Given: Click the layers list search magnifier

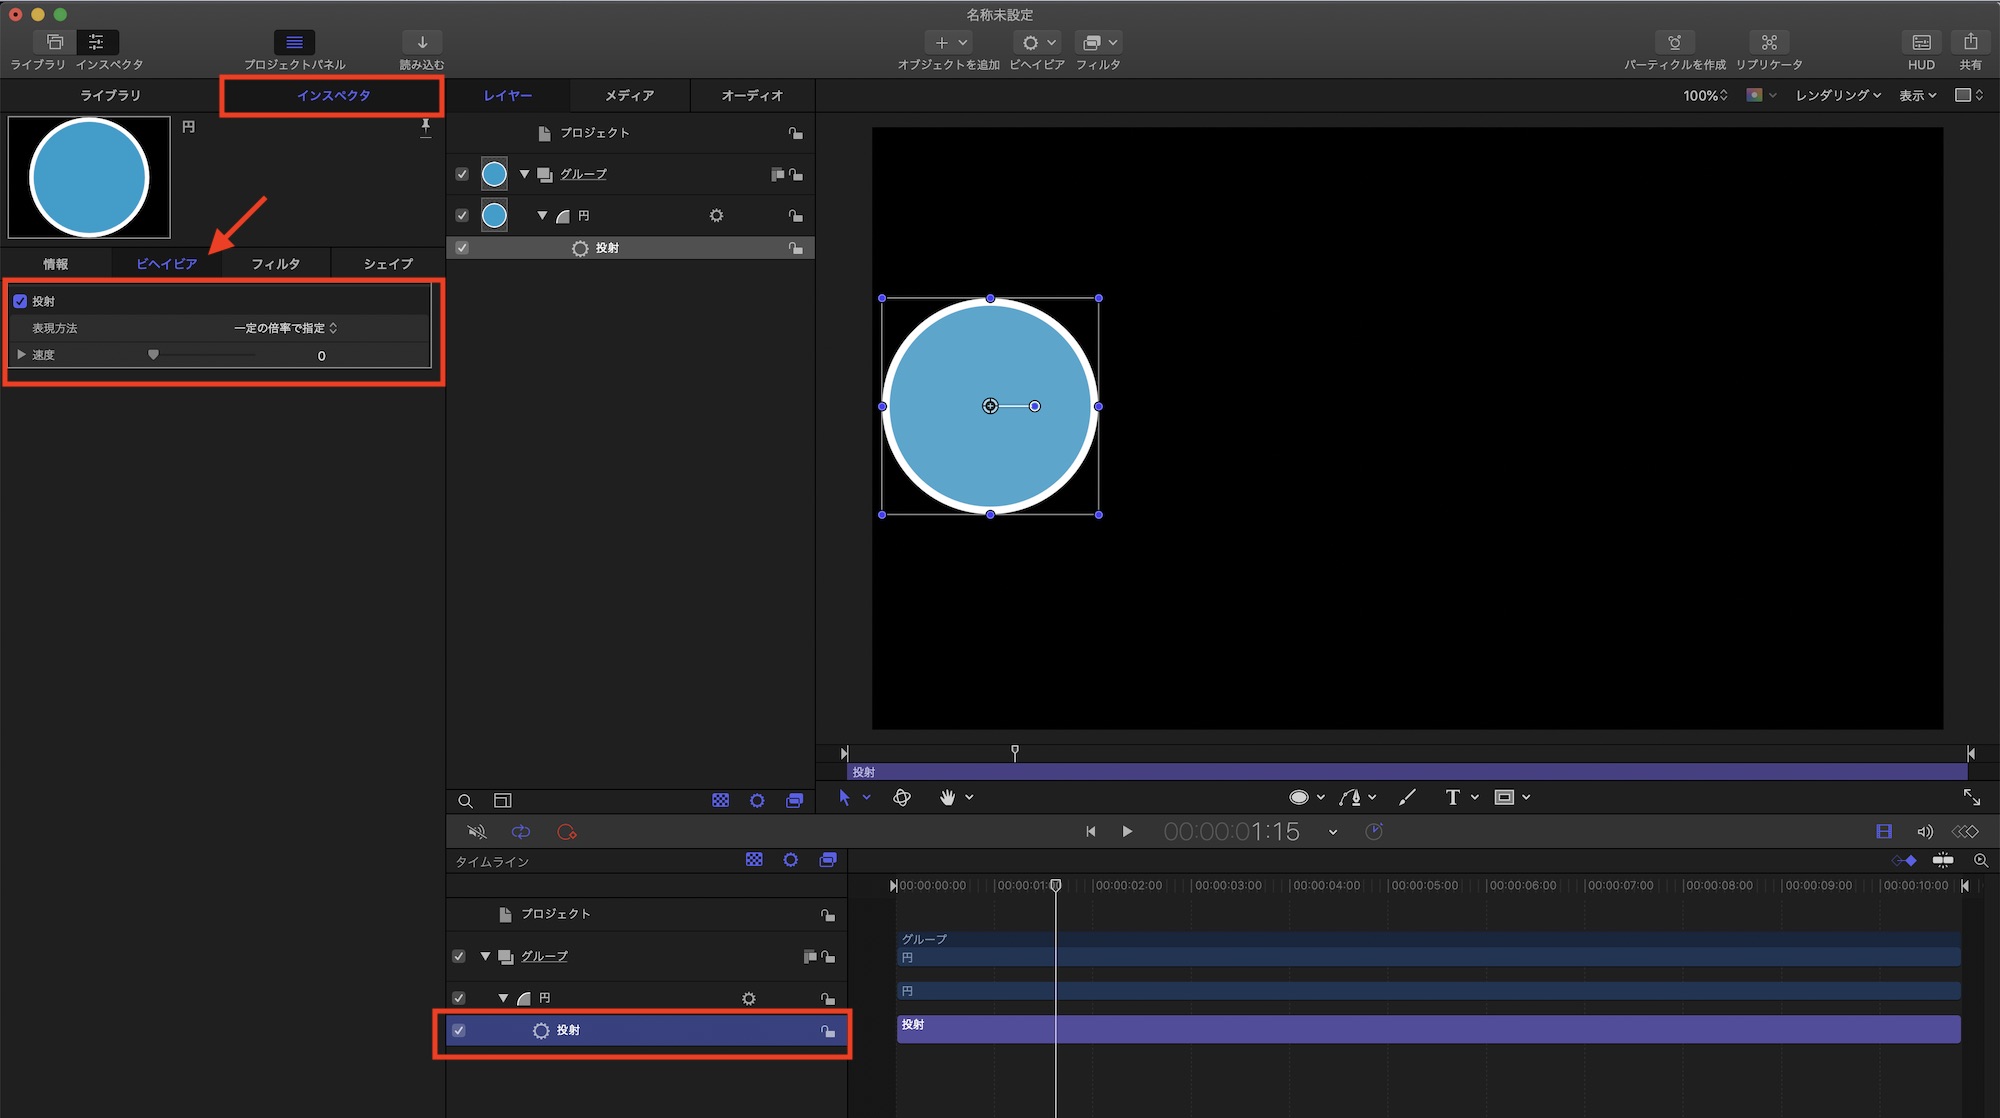Looking at the screenshot, I should [465, 801].
